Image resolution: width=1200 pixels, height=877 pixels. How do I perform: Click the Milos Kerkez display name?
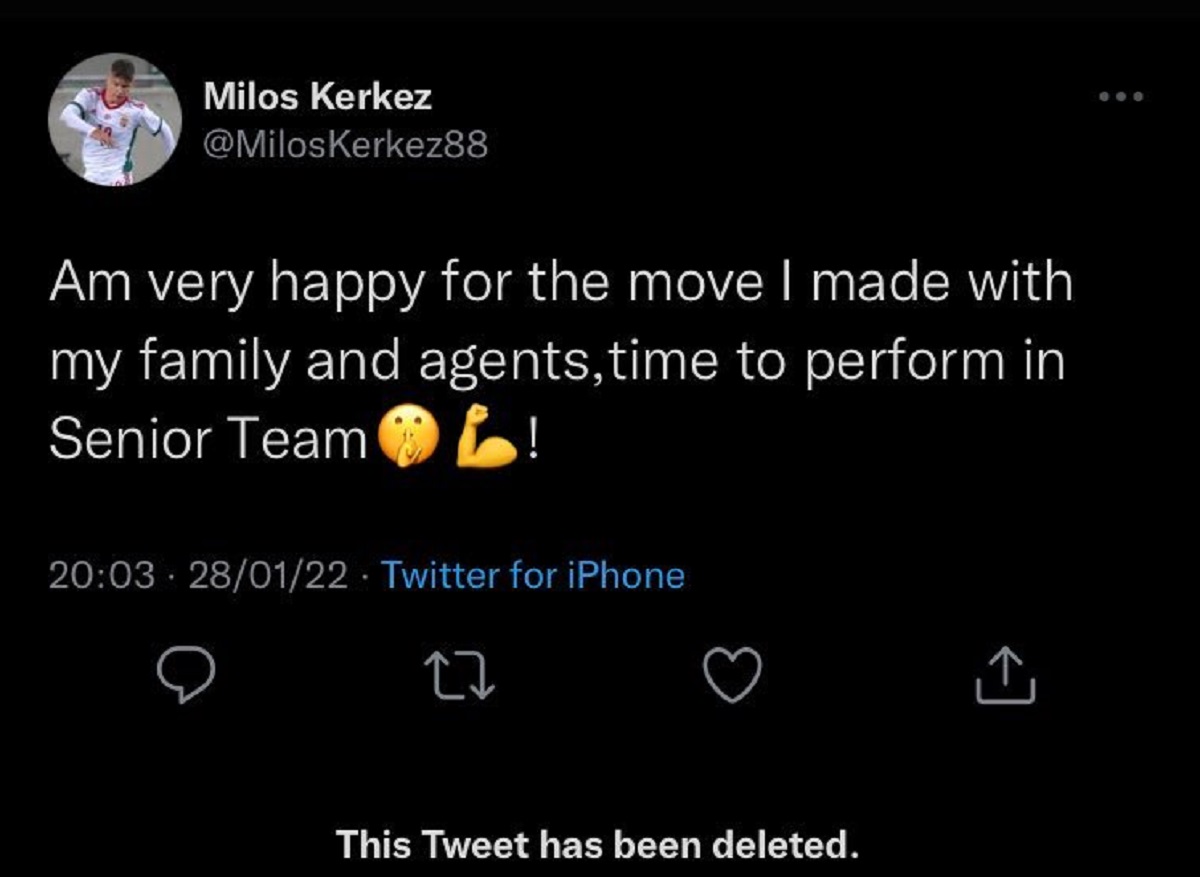(318, 97)
